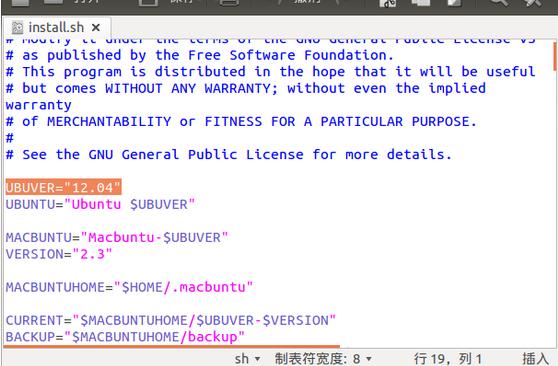Open the tab width 8 dropdown
This screenshot has width=558, height=366.
click(323, 359)
